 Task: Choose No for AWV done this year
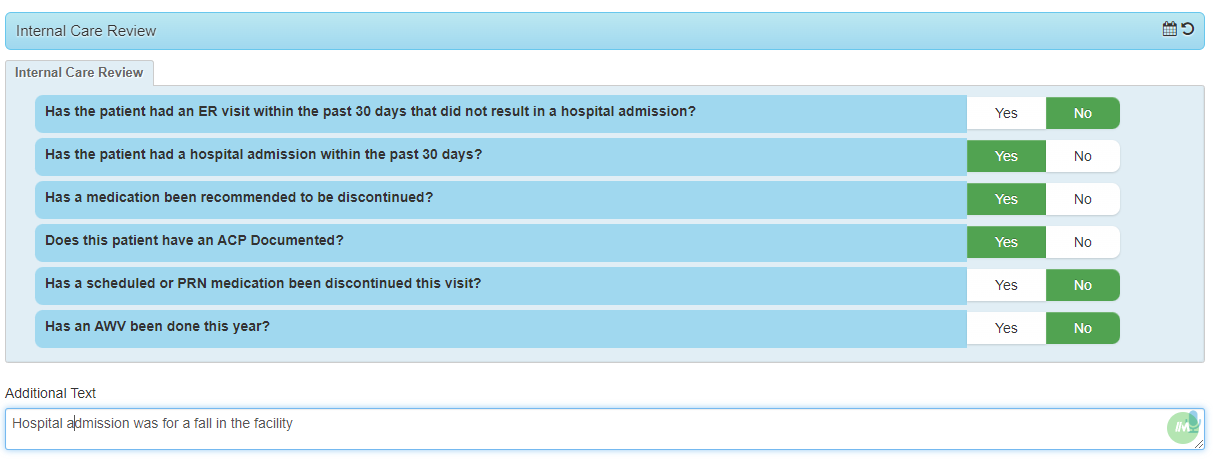click(x=1083, y=328)
